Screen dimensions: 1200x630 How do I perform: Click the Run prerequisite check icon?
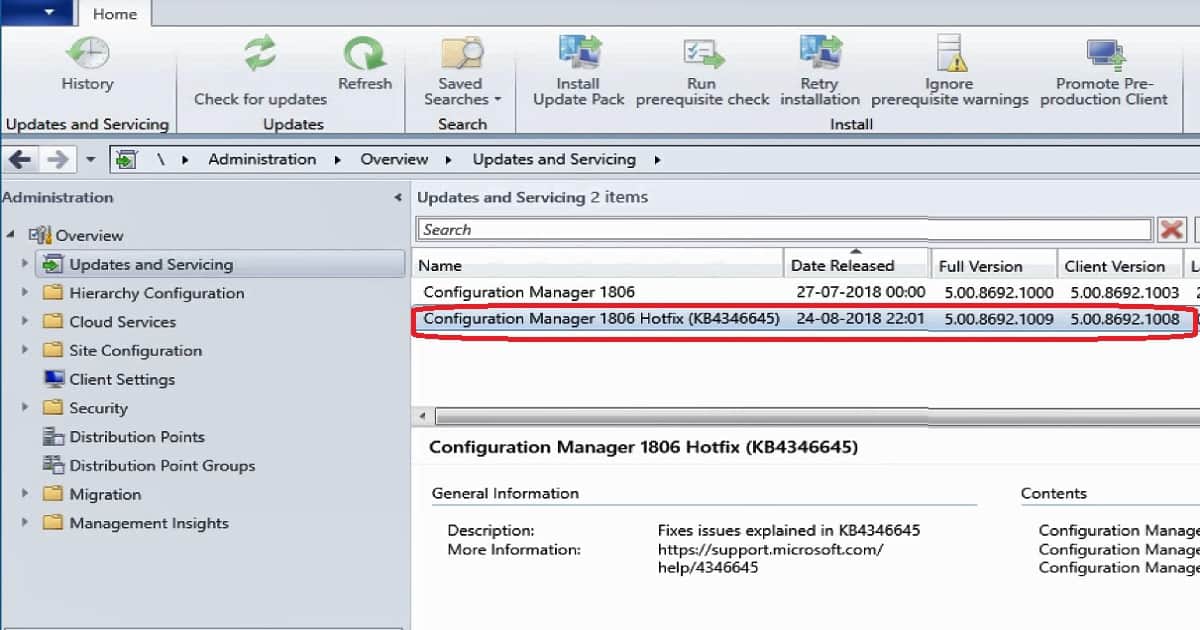pyautogui.click(x=703, y=53)
